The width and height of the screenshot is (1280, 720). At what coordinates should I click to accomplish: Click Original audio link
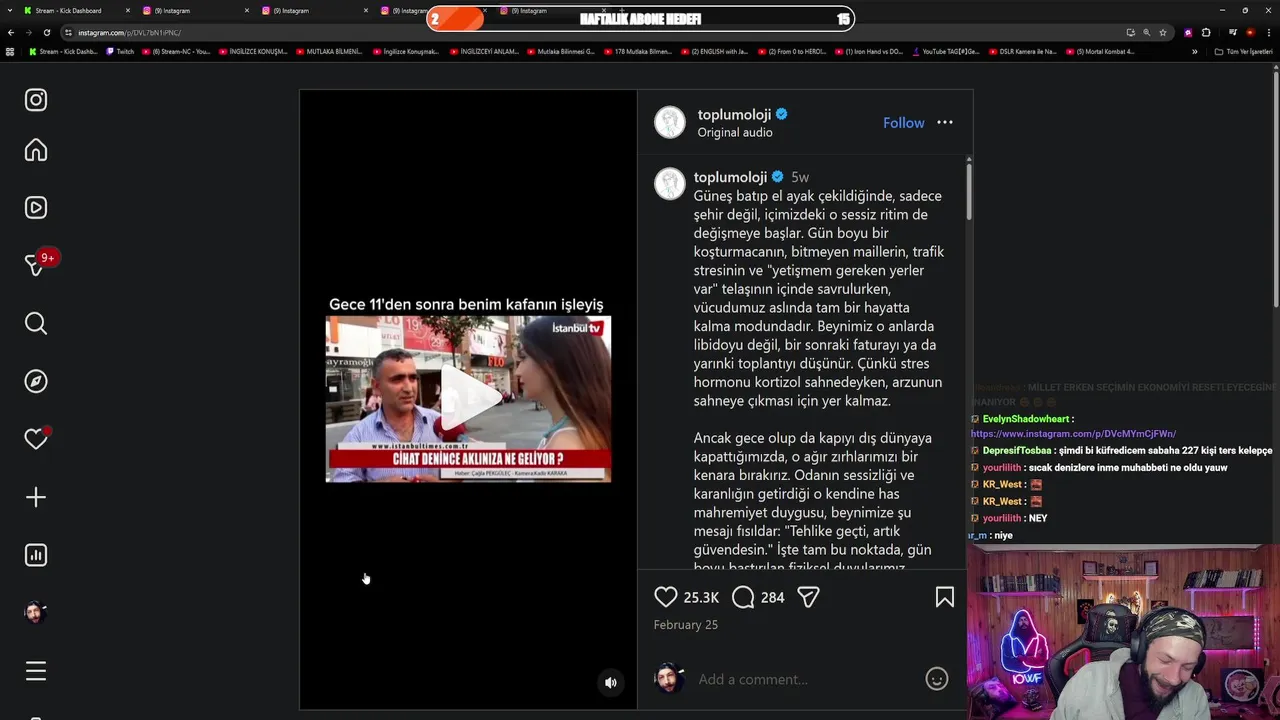tap(735, 133)
